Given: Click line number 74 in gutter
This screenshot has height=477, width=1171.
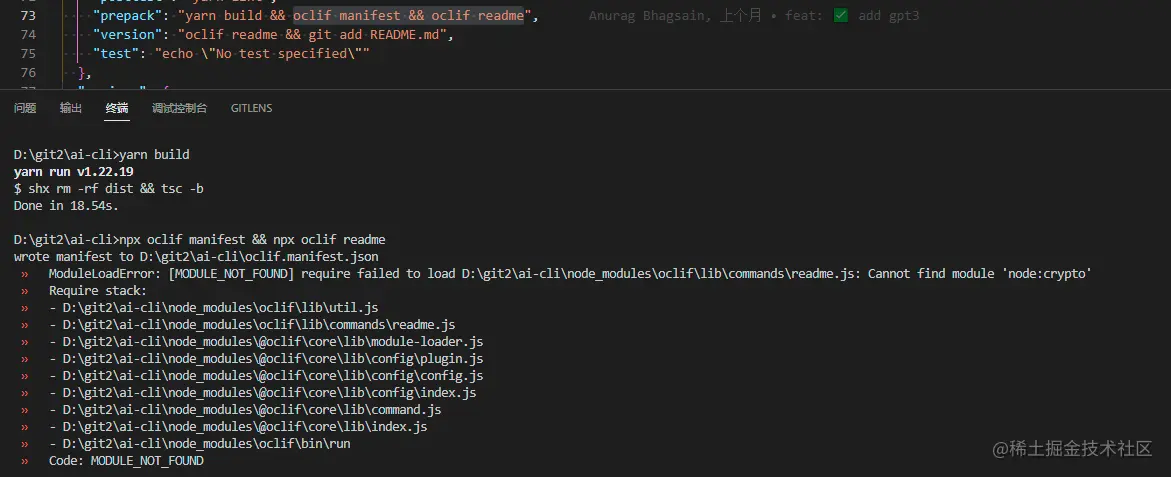Looking at the screenshot, I should [28, 34].
